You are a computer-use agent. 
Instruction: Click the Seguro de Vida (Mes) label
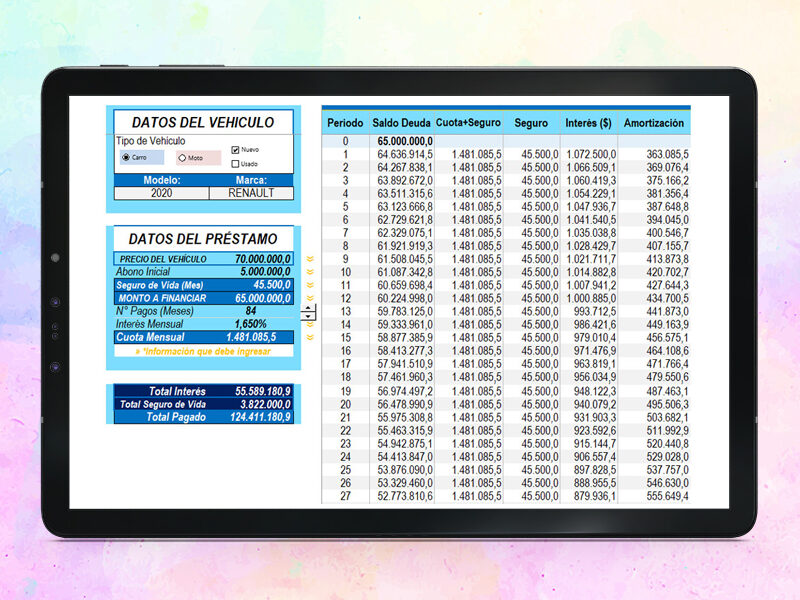(x=159, y=285)
